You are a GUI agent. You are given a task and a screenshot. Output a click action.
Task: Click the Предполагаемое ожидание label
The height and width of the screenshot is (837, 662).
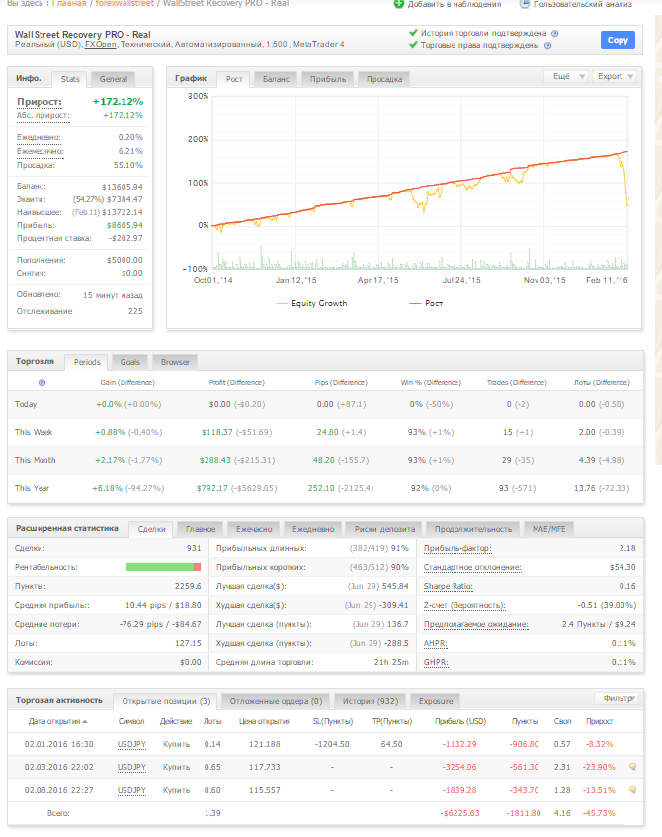point(476,624)
